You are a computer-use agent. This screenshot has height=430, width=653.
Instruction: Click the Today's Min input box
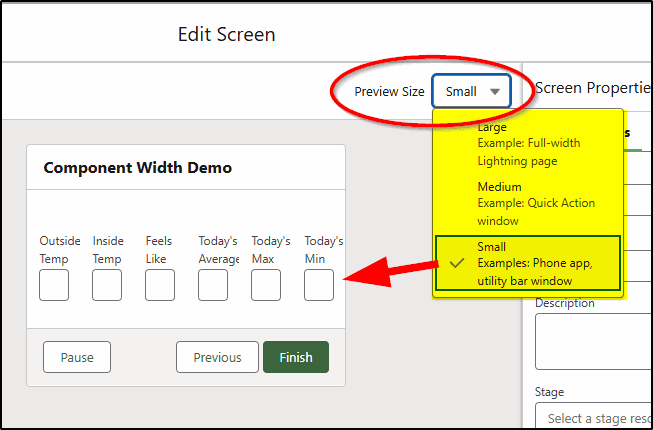pyautogui.click(x=319, y=285)
